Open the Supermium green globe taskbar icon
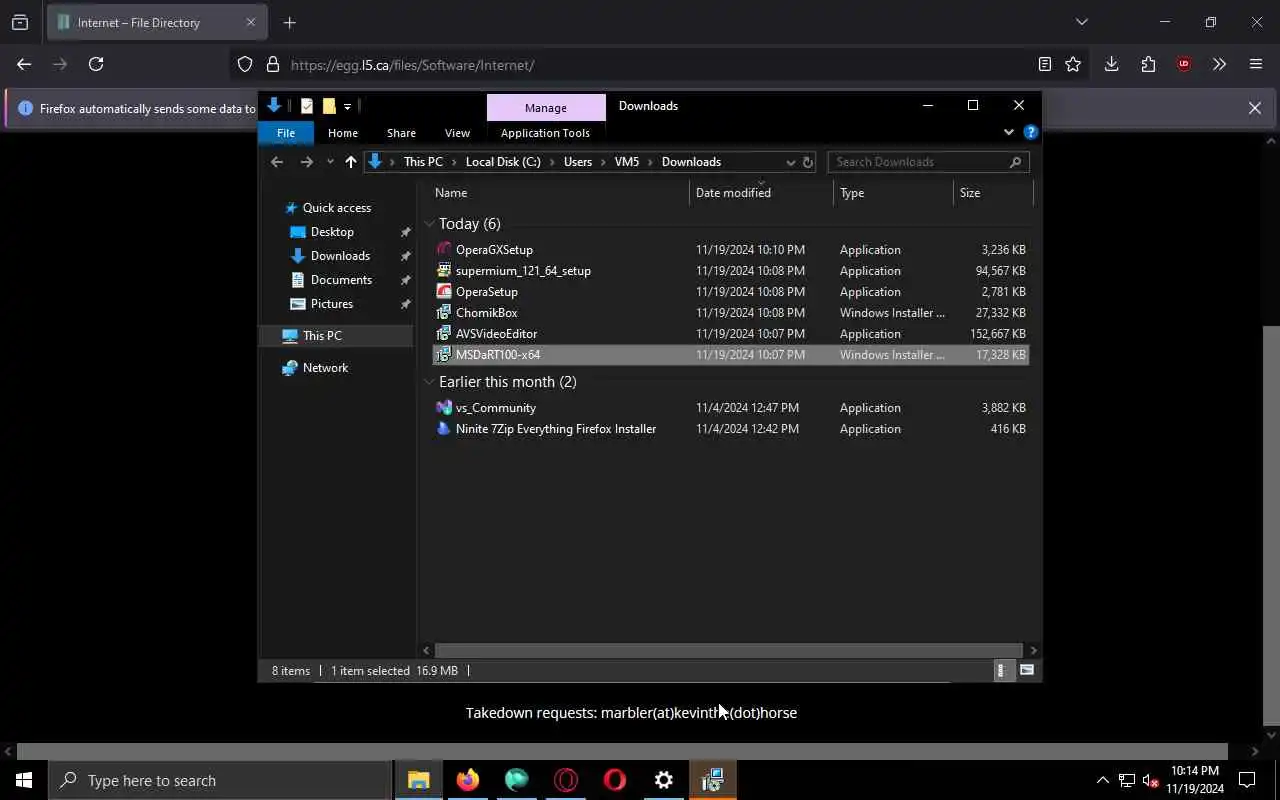Viewport: 1280px width, 800px height. point(517,780)
